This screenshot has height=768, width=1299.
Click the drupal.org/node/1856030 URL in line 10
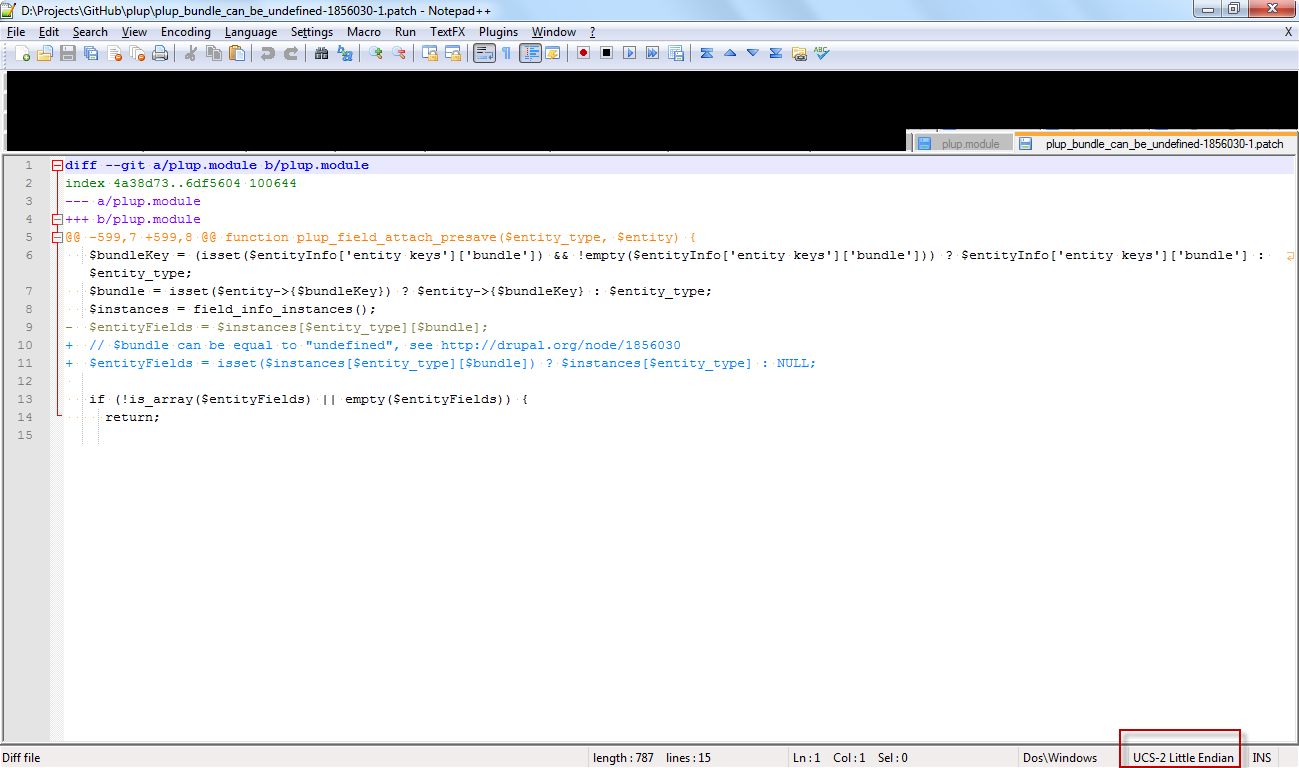[561, 346]
